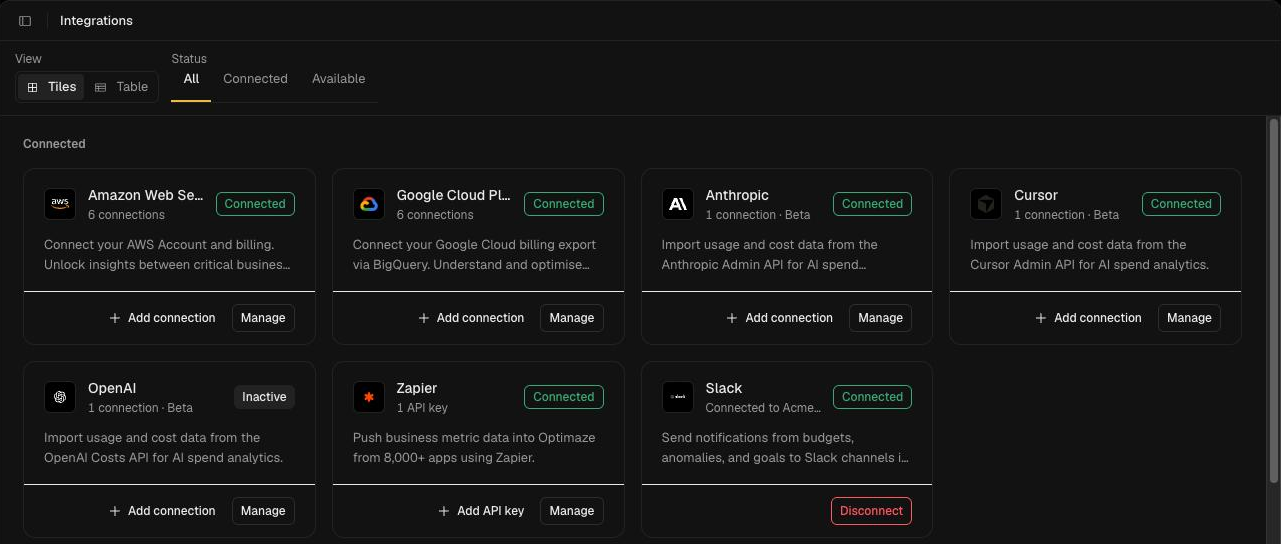Manage the Zapier integration
Screen dimensions: 1281x544
(x=572, y=511)
